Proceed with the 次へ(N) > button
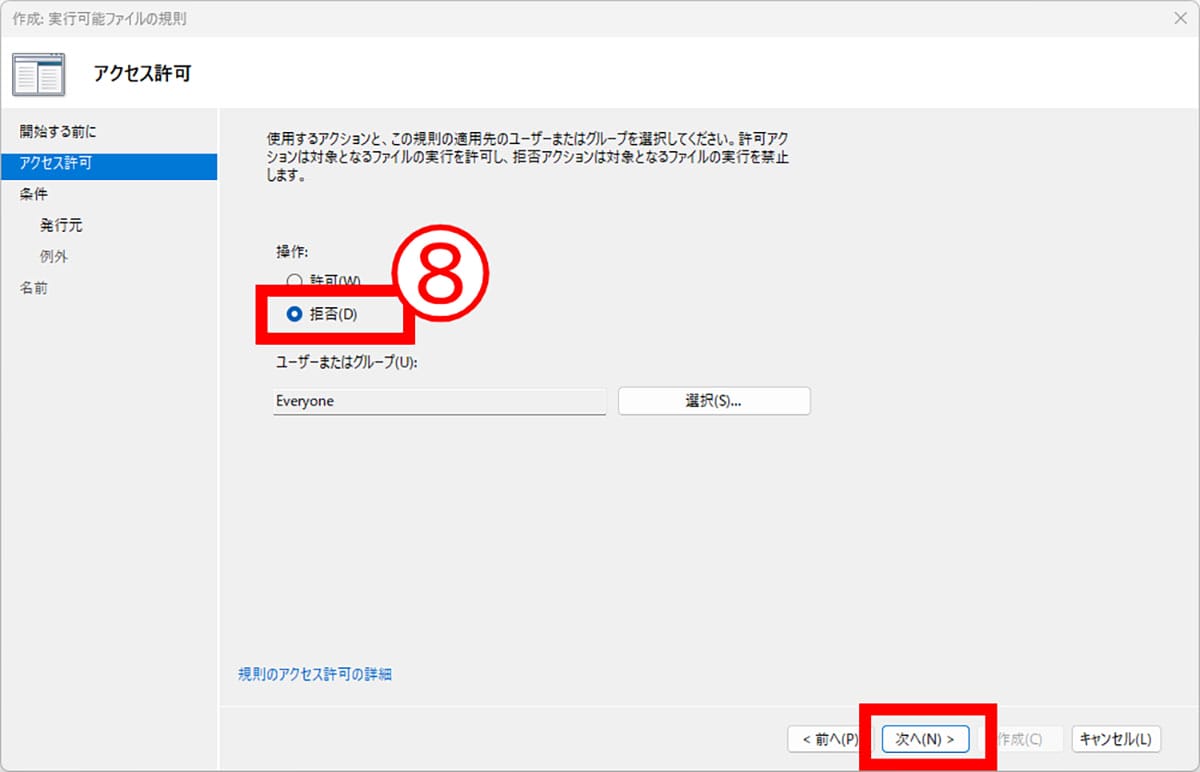 (x=925, y=739)
